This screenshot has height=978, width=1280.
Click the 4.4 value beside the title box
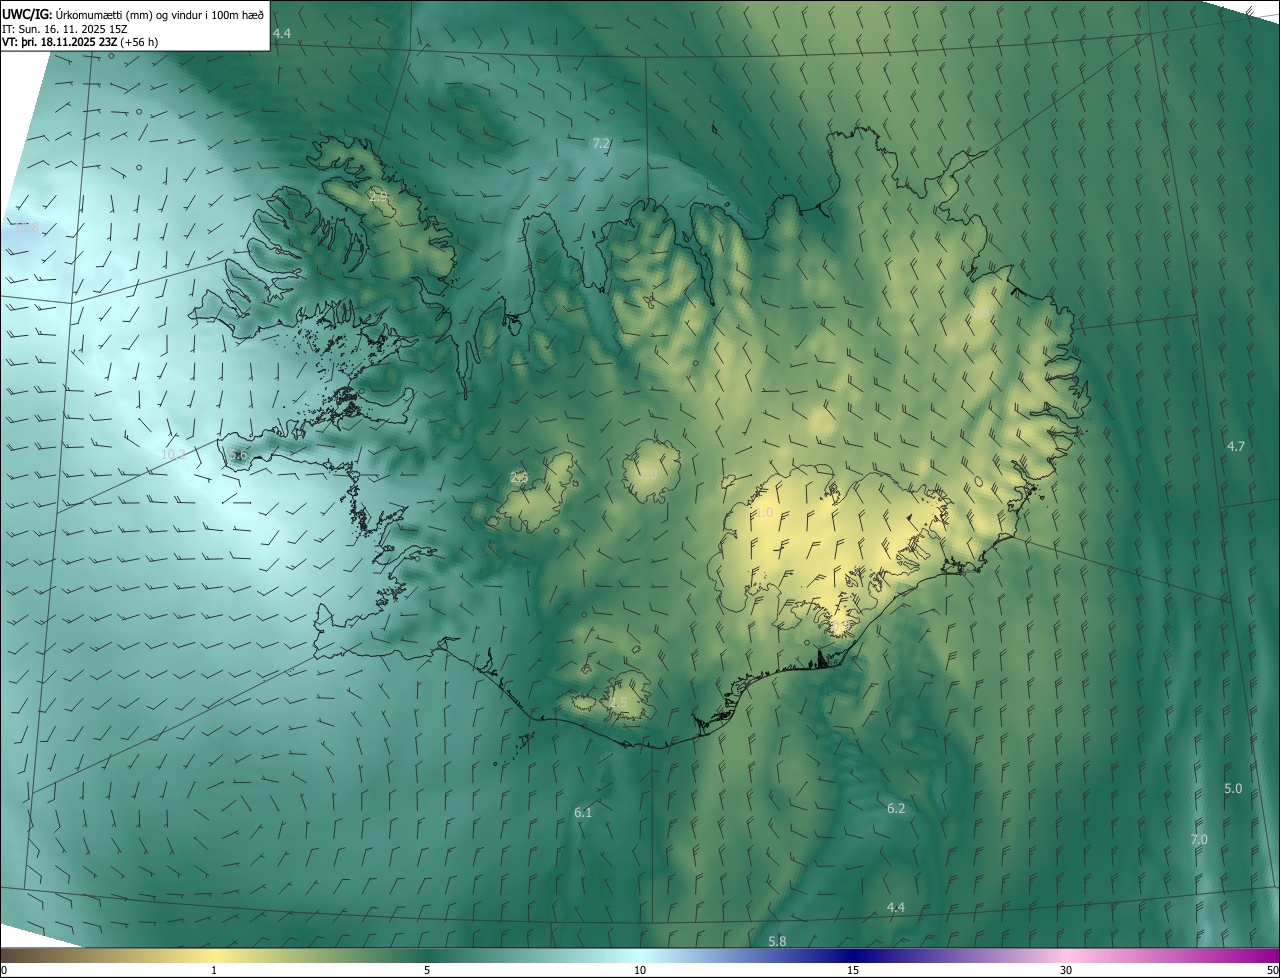tap(281, 34)
